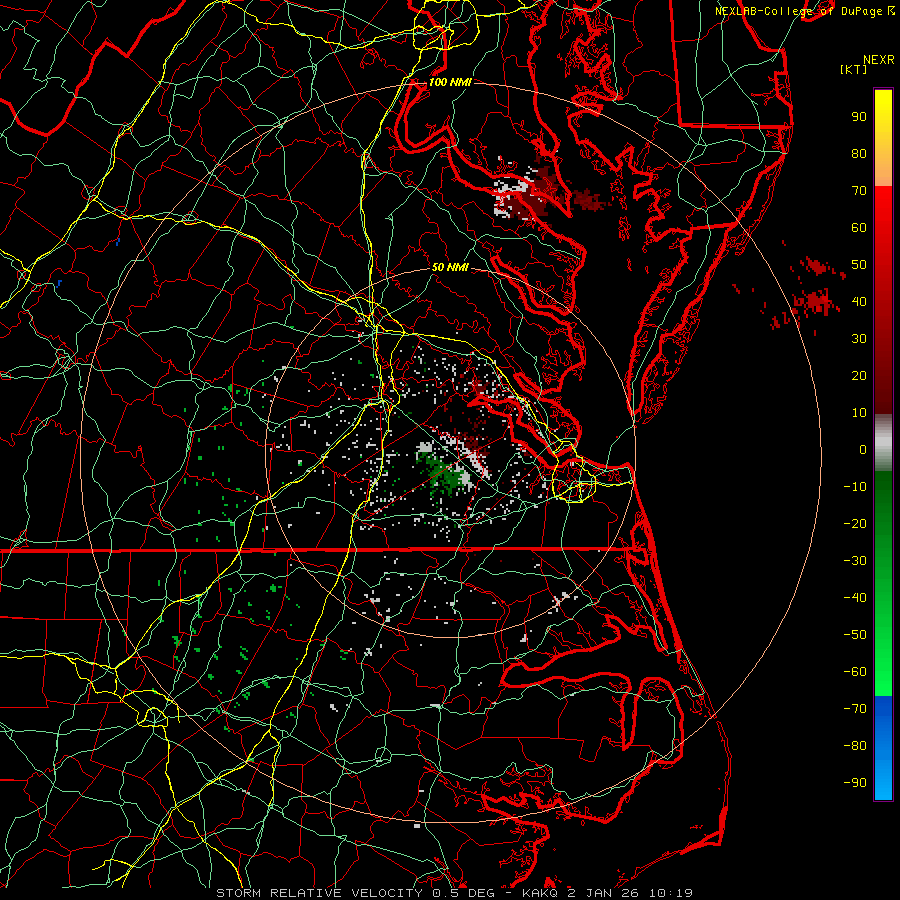Image resolution: width=900 pixels, height=900 pixels.
Task: Click the 20 value on velocity scale
Action: 859,375
